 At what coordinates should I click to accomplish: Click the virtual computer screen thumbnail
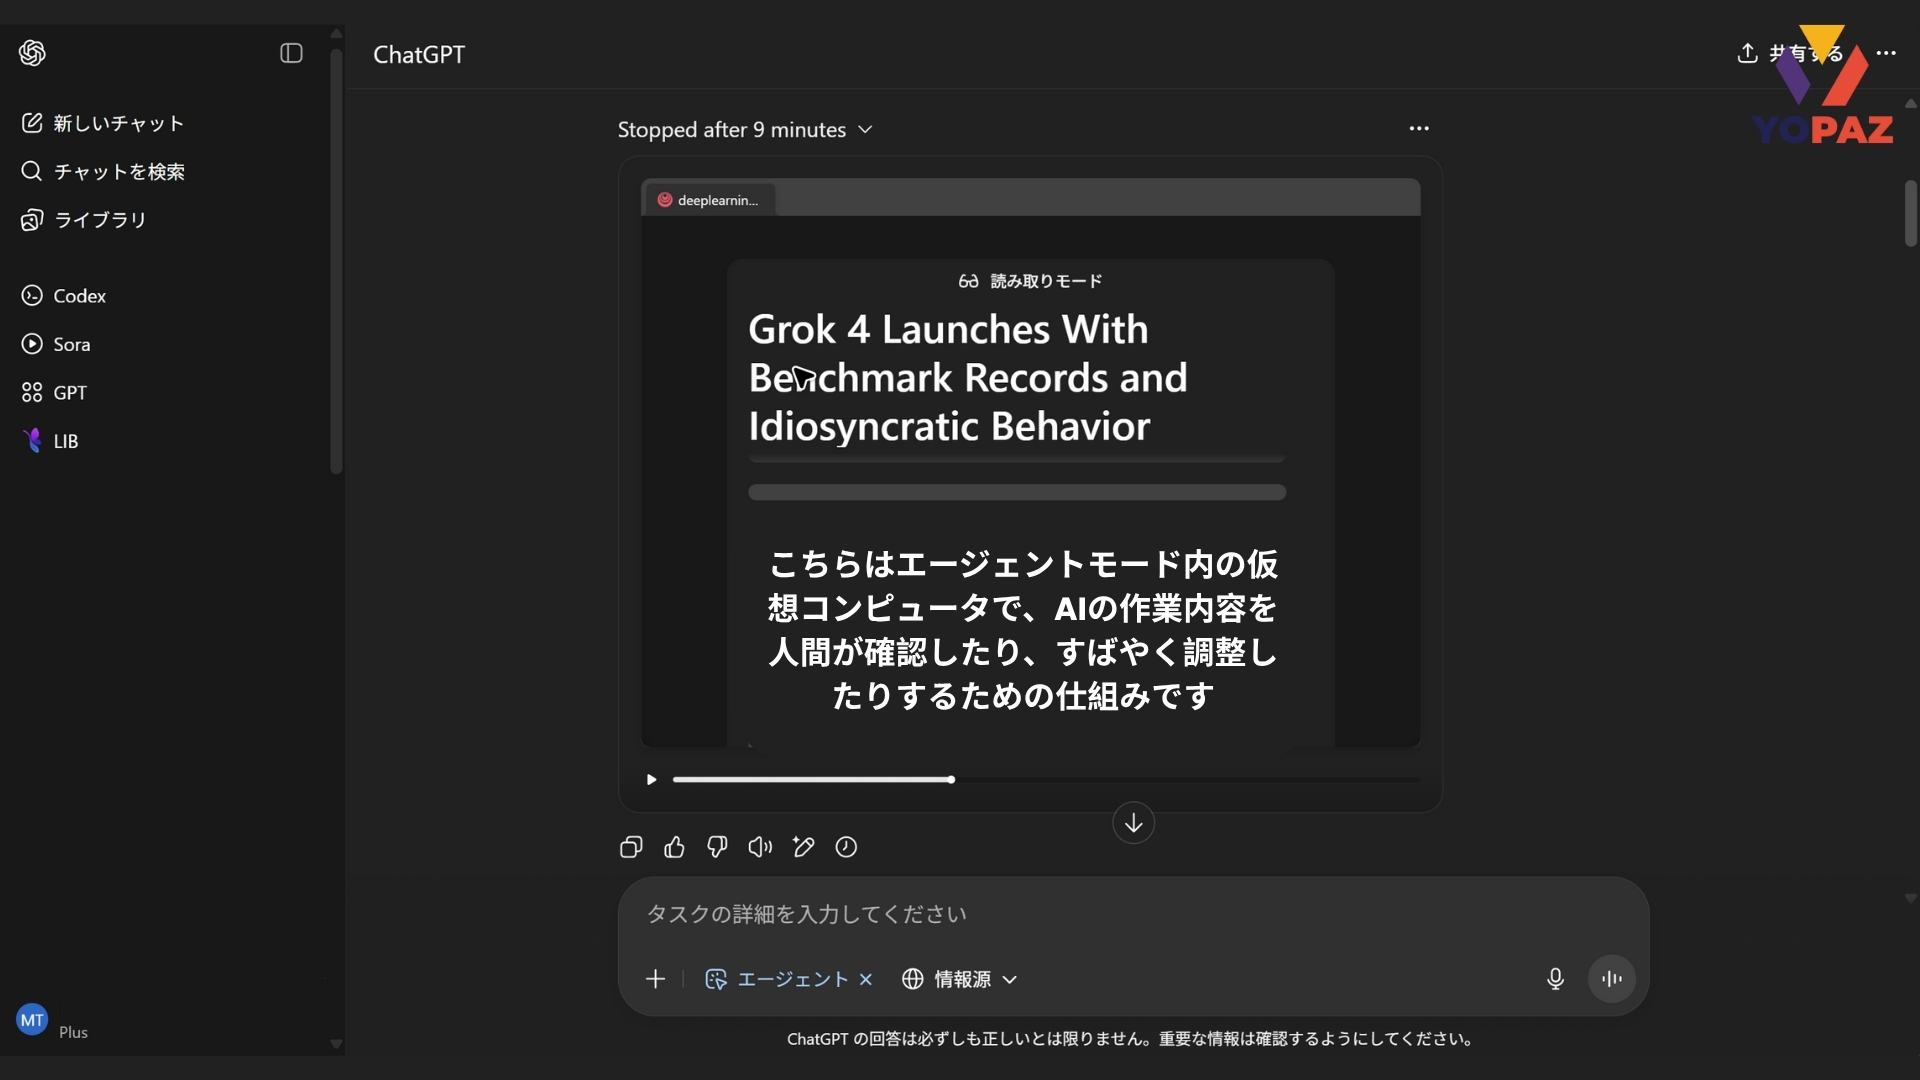(1030, 463)
